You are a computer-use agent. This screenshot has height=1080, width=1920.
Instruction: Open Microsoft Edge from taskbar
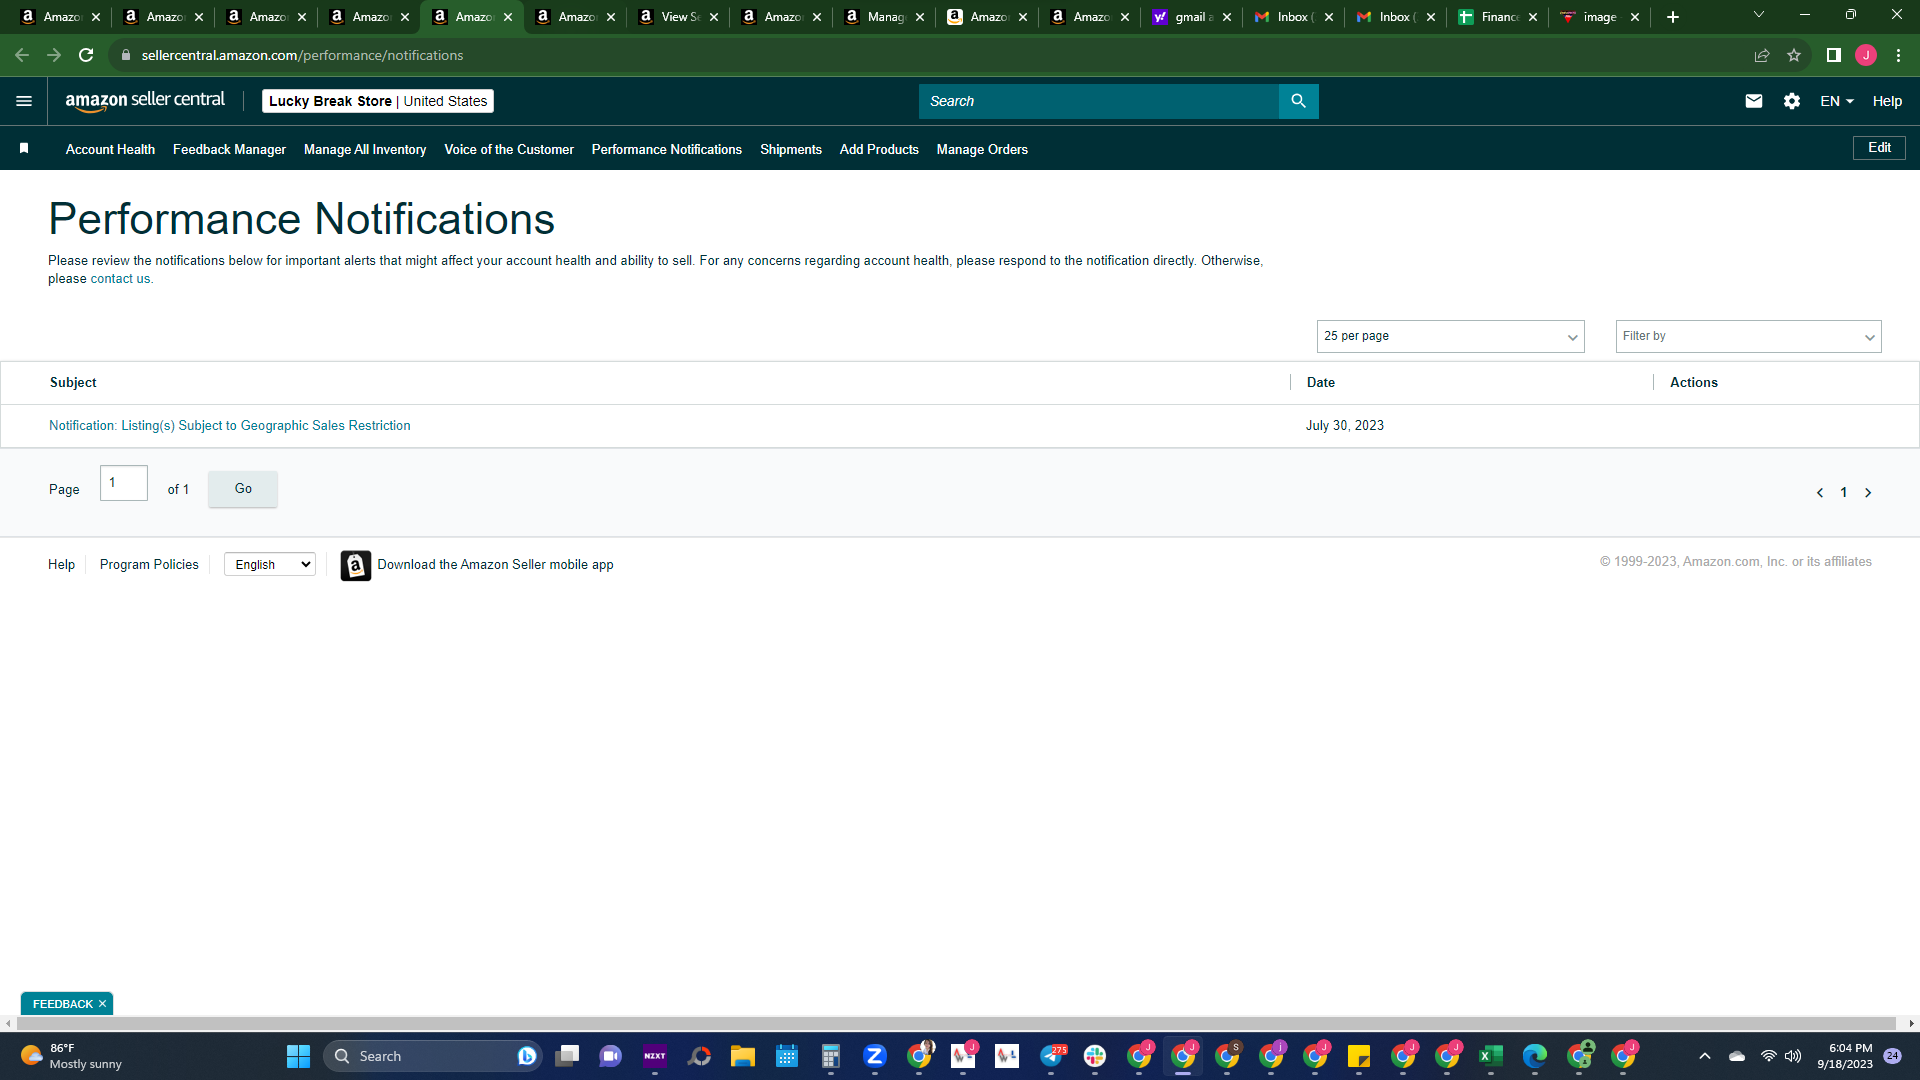[x=1535, y=1056]
